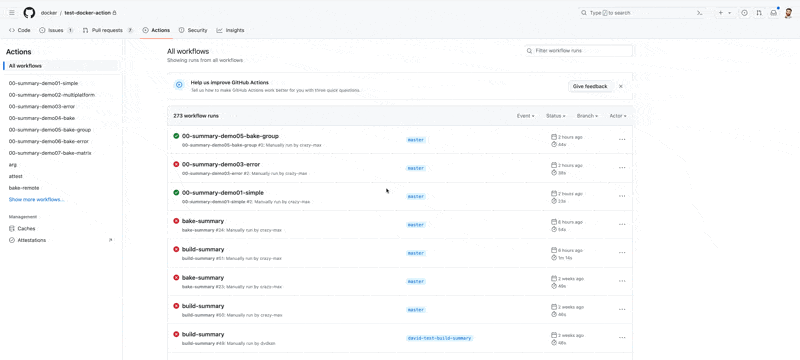Open the create new plus dropdown
Image resolution: width=800 pixels, height=360 pixels.
tap(725, 13)
